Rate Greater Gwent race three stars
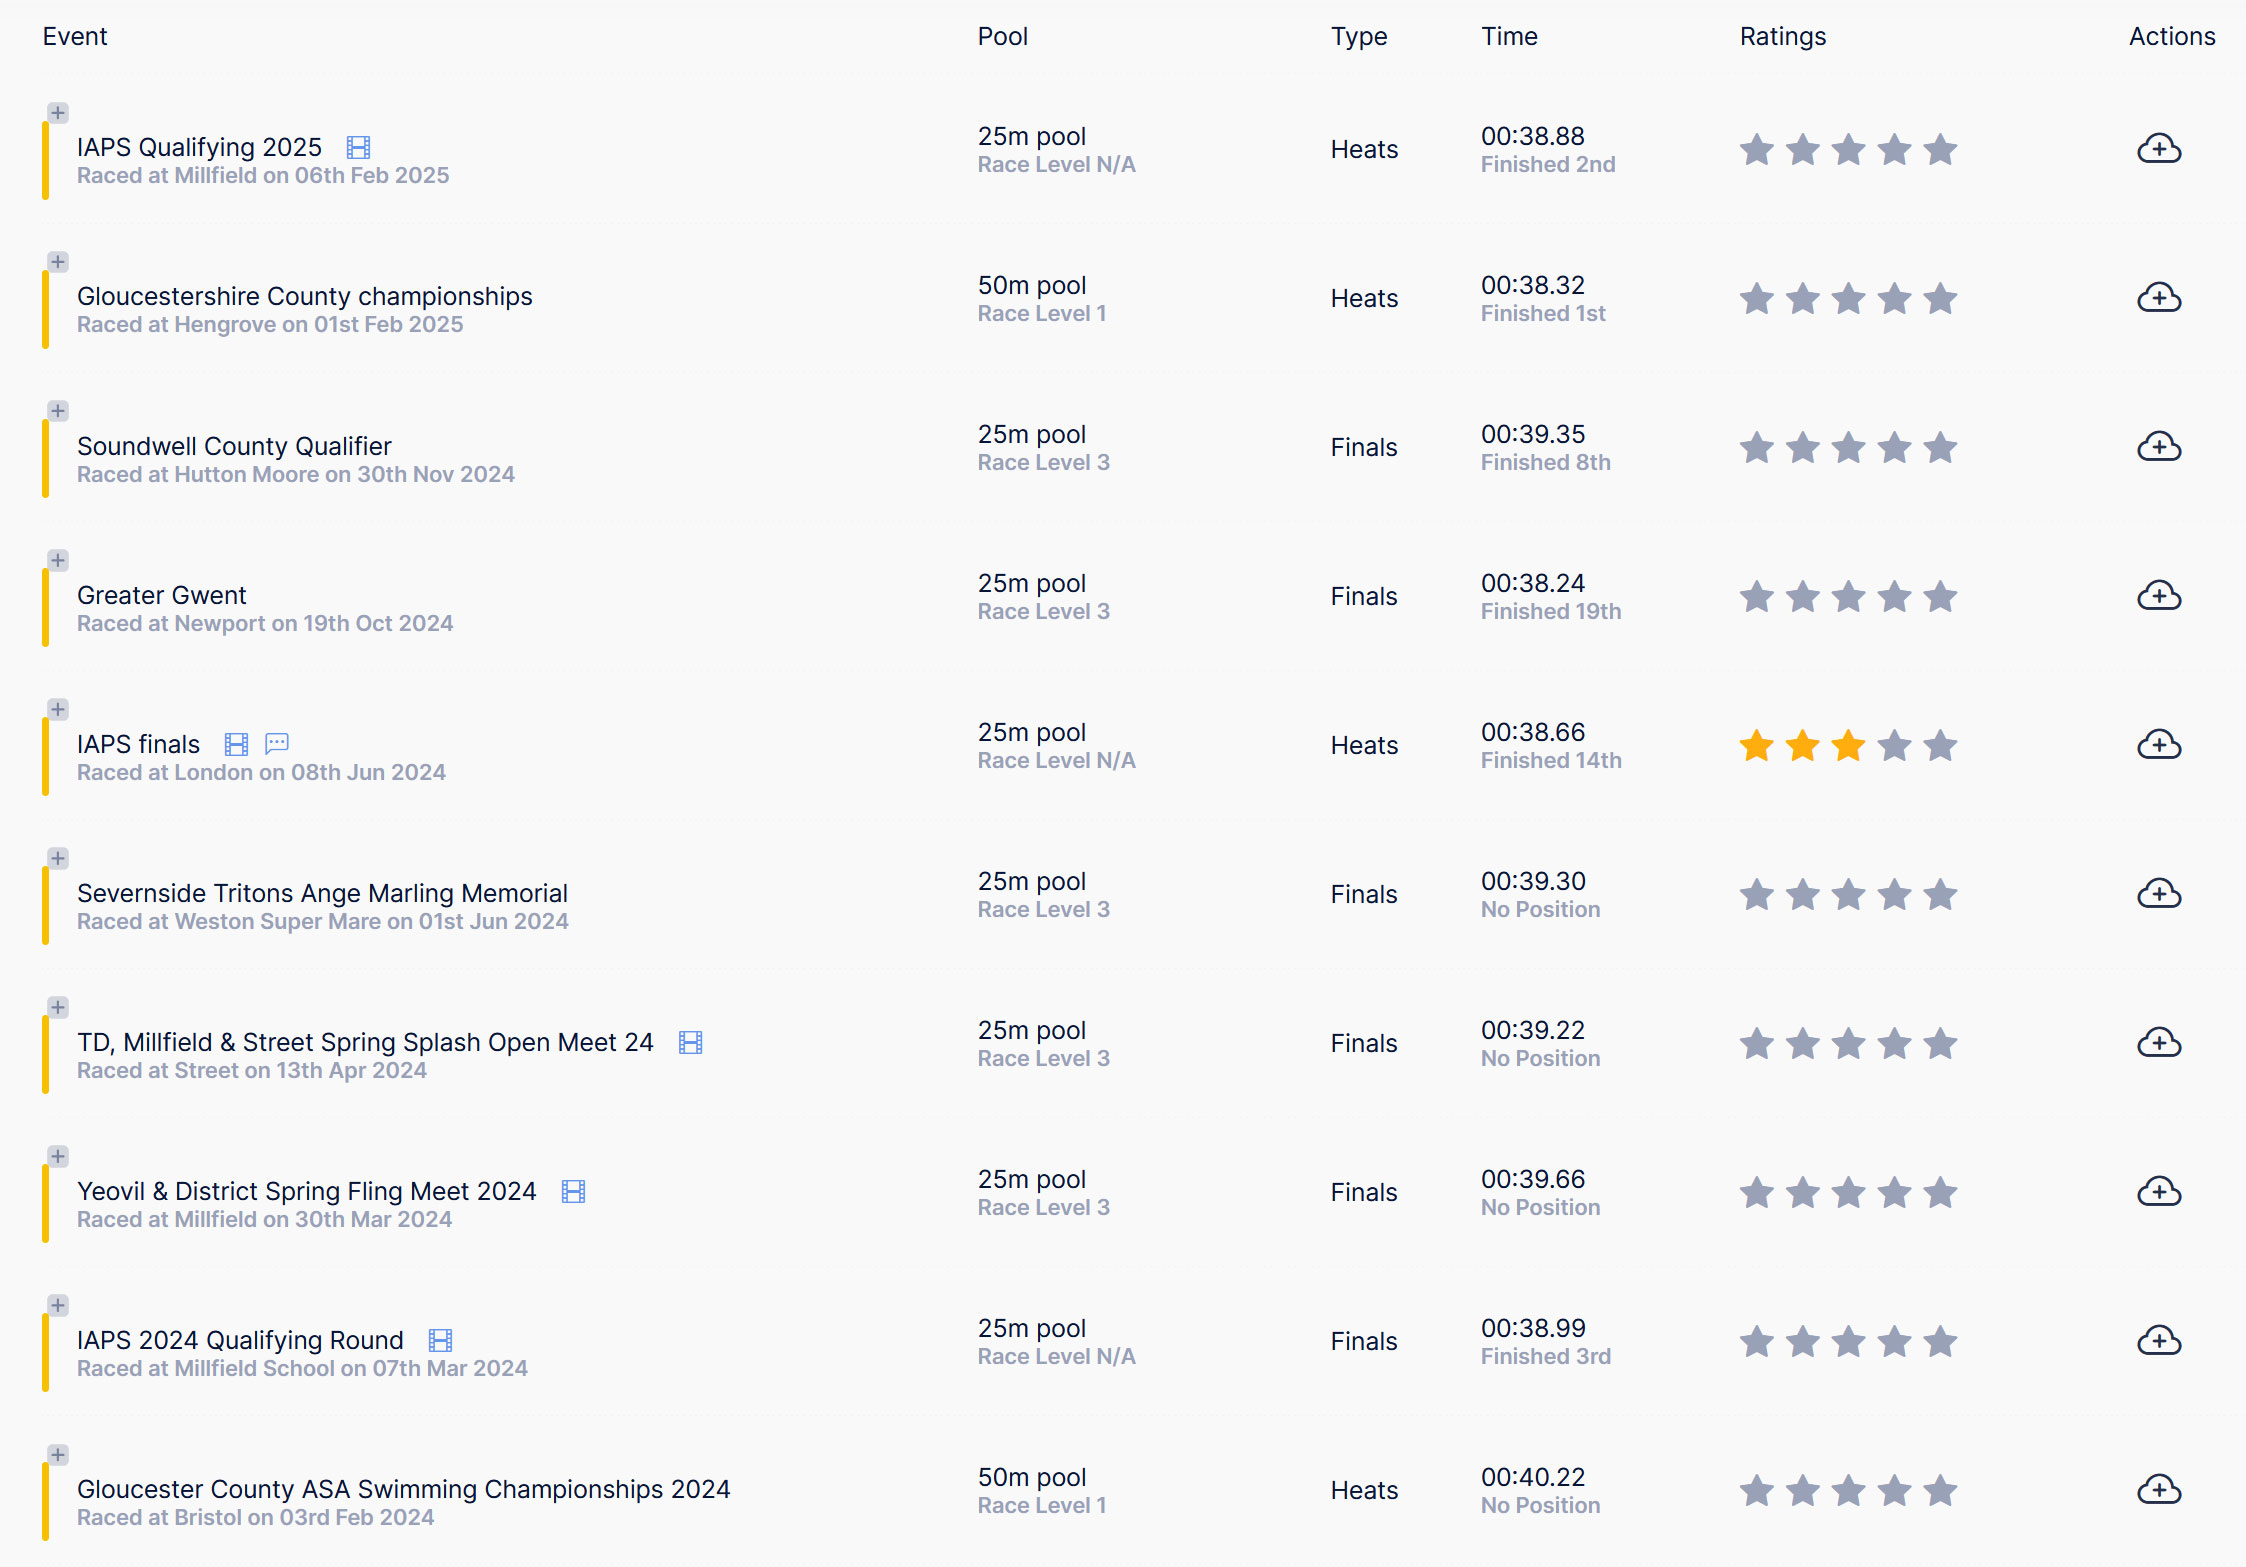2246x1567 pixels. 1848,596
